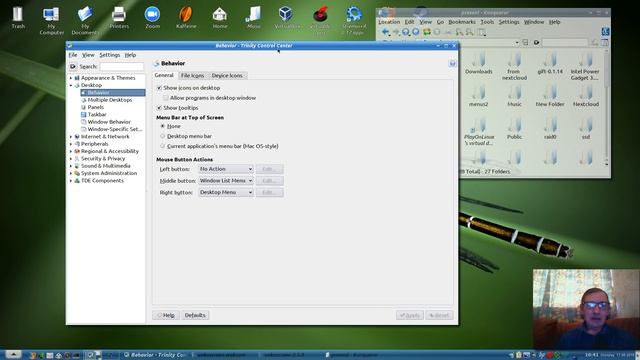Open Settings menu in Control Center
This screenshot has width=640, height=360.
click(109, 55)
